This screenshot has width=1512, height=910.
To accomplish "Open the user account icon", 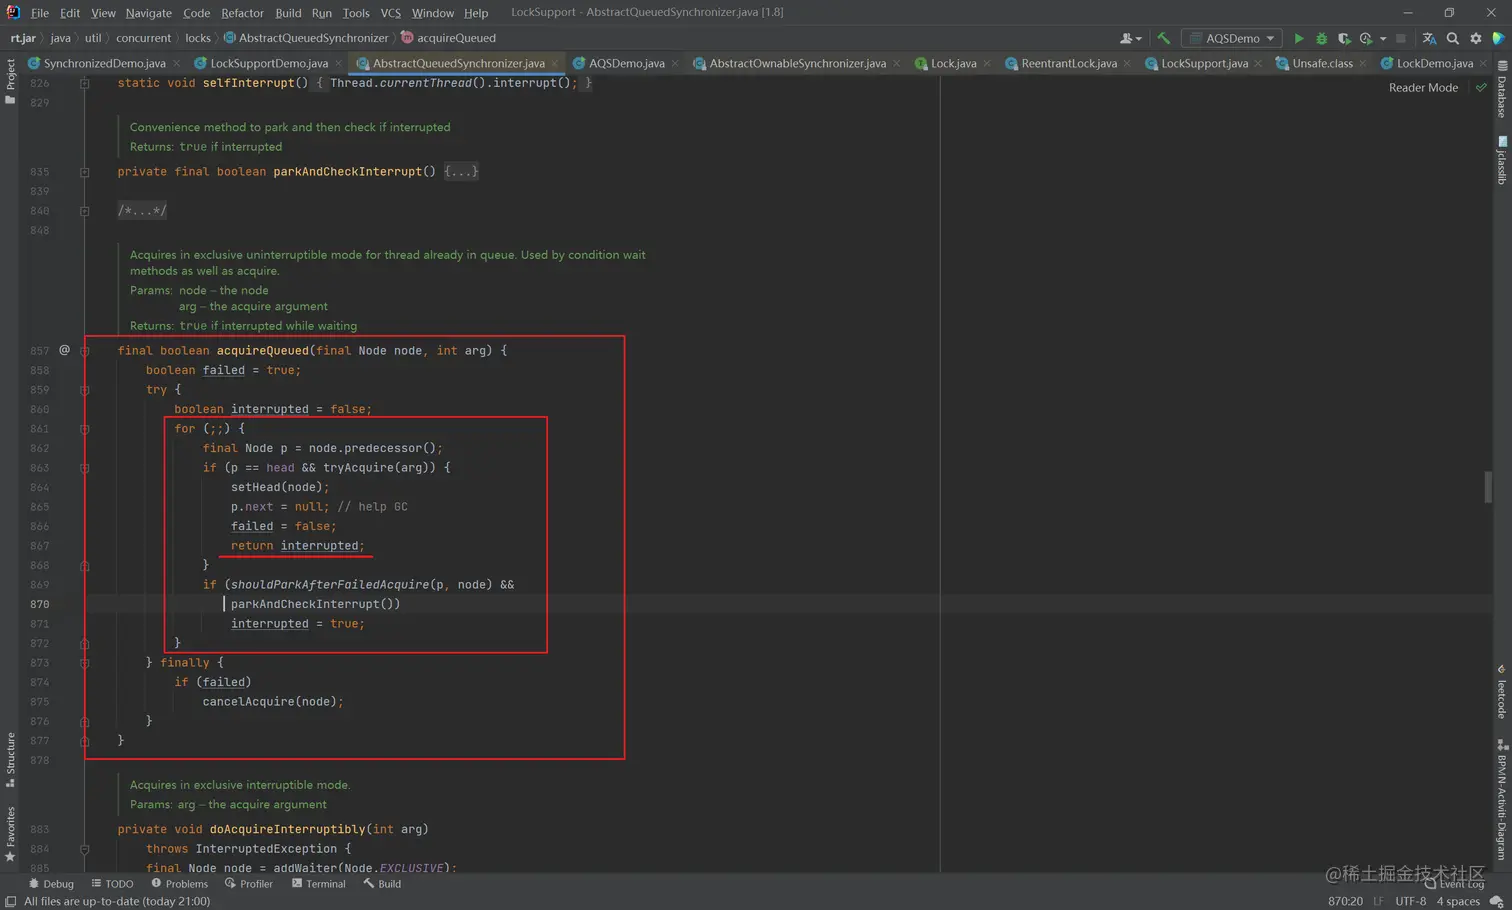I will click(x=1131, y=38).
